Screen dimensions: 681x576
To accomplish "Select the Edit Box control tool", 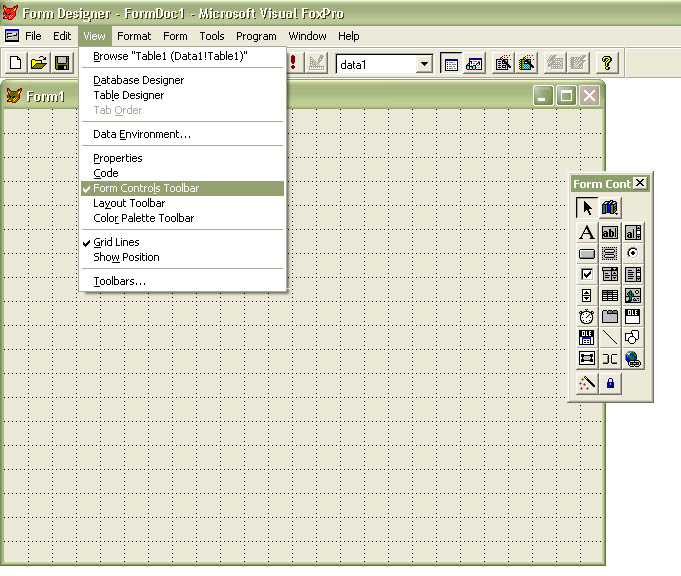I will [x=633, y=232].
